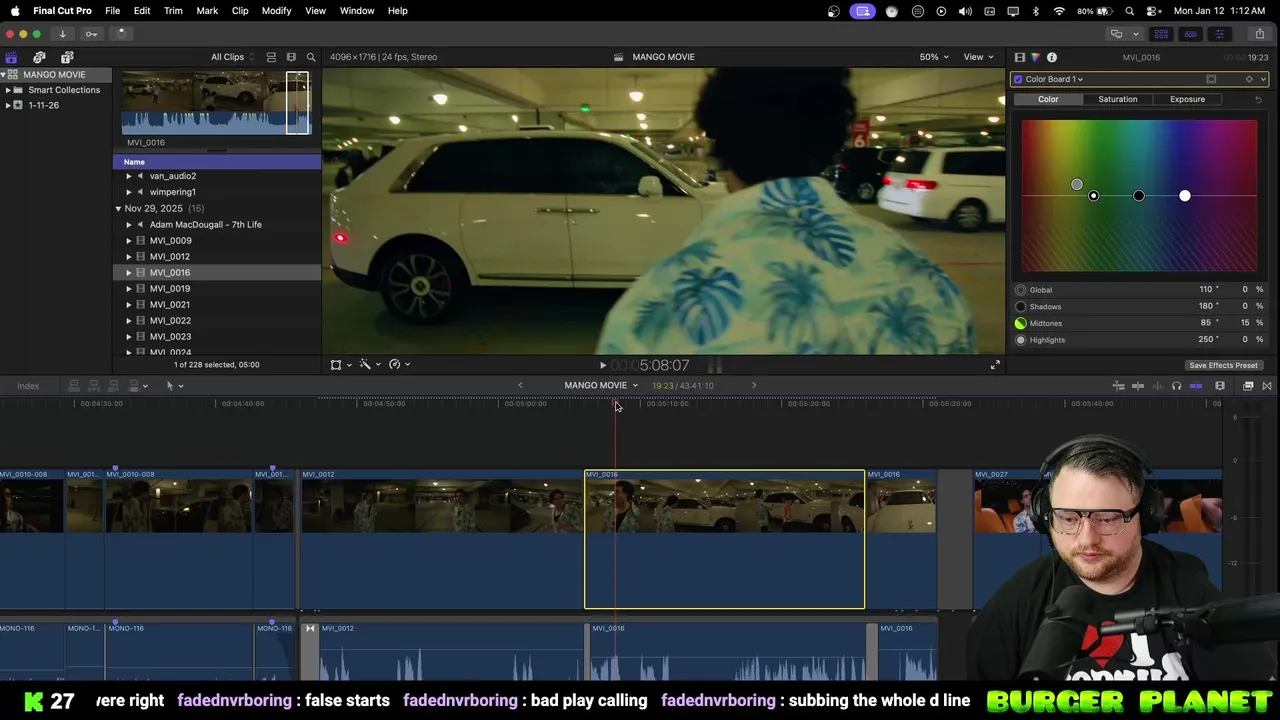
Task: Click the Share export icon
Action: click(x=1259, y=34)
